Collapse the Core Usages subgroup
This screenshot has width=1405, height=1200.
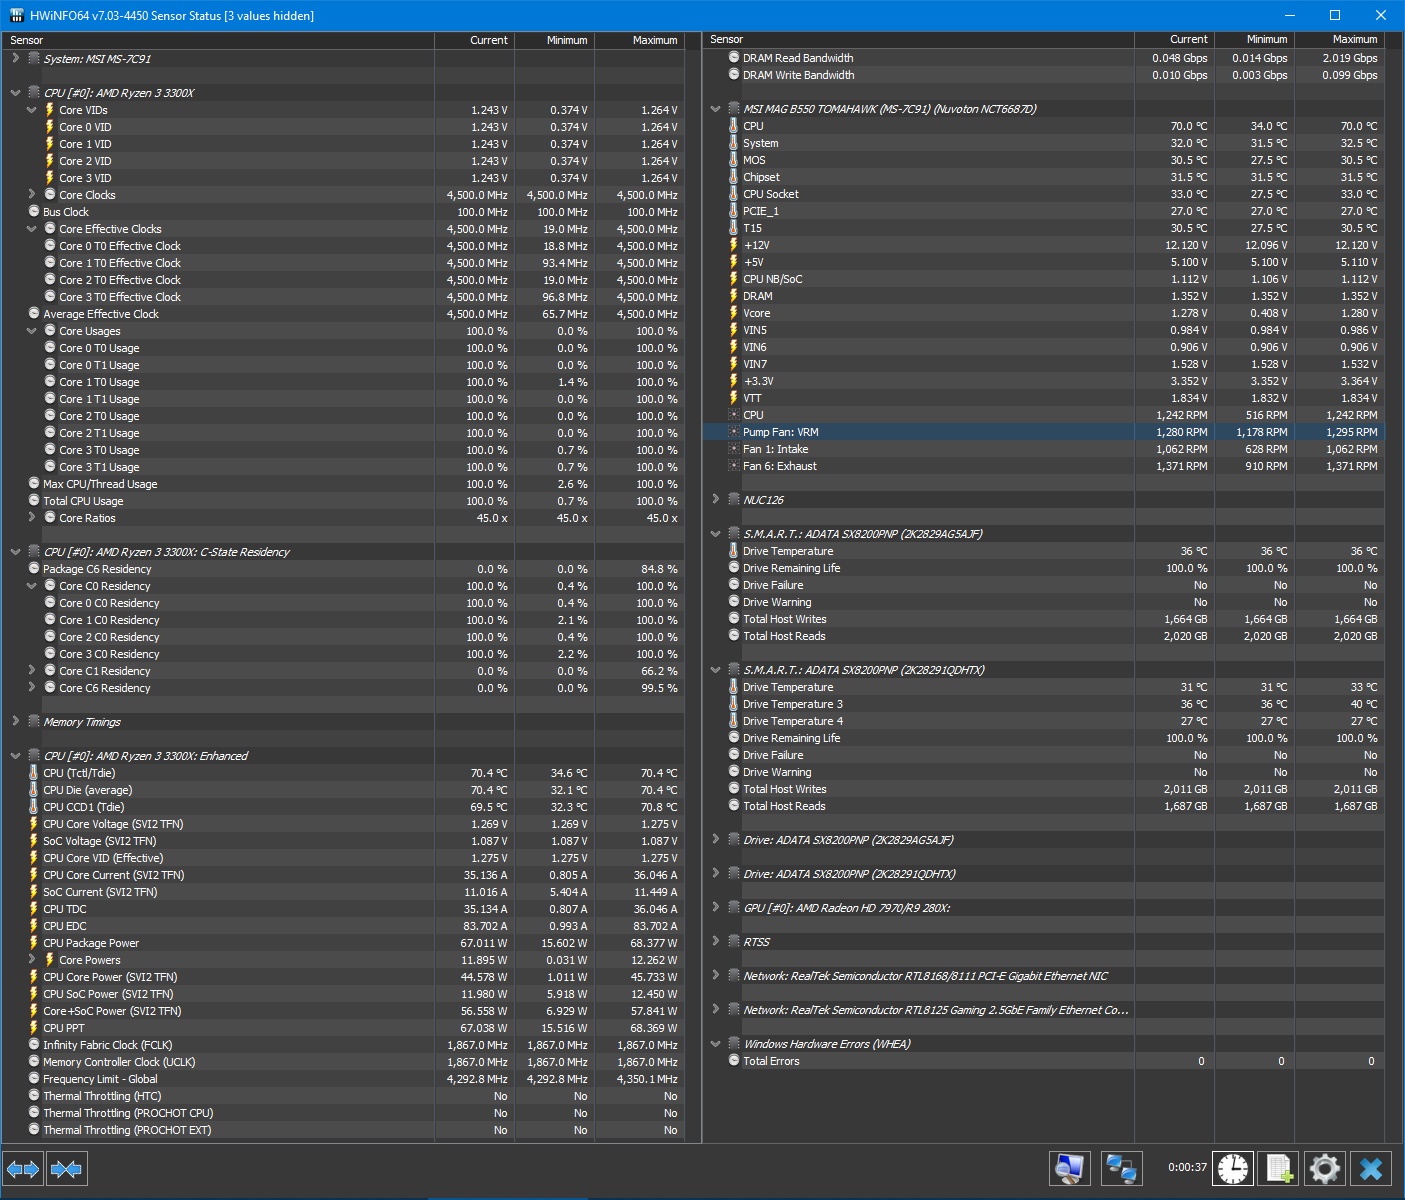[31, 331]
